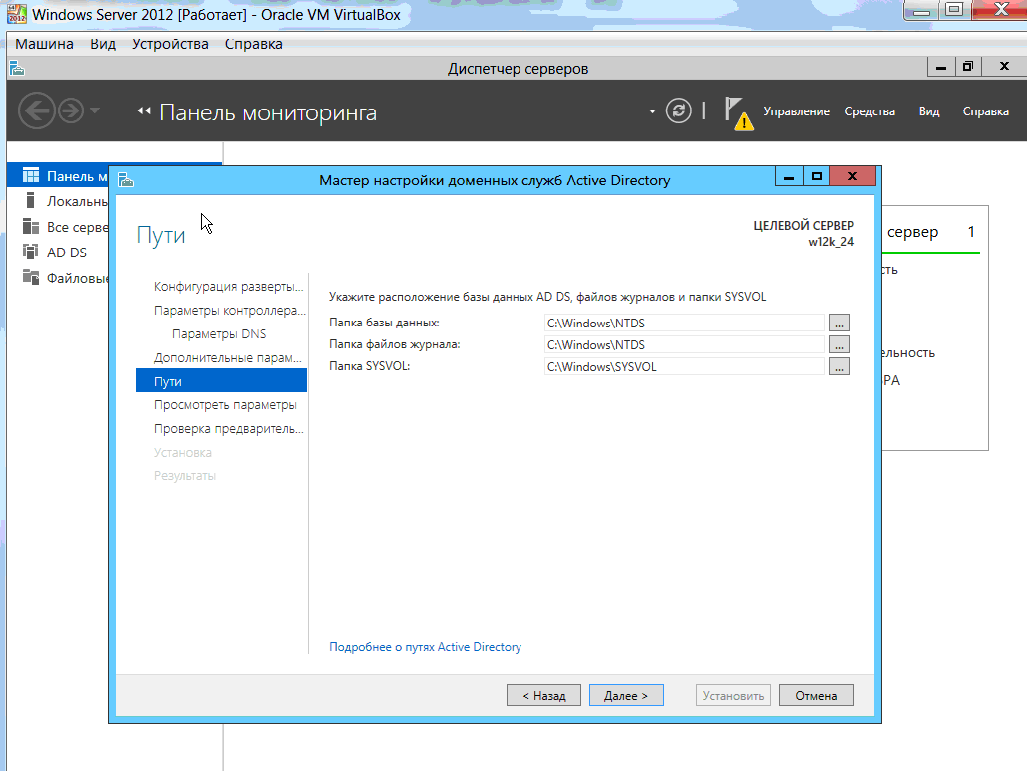This screenshot has height=771, width=1027.
Task: Browse for log files folder with ... button
Action: click(839, 345)
